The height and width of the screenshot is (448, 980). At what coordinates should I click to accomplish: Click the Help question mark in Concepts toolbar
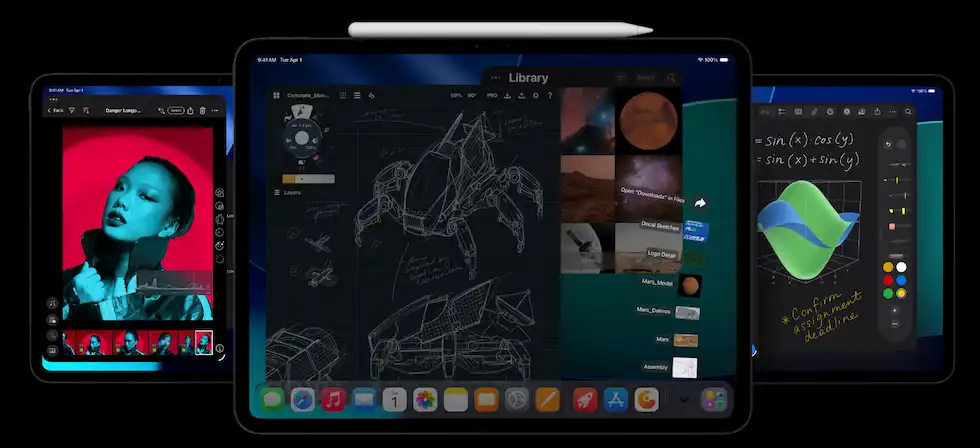(550, 96)
